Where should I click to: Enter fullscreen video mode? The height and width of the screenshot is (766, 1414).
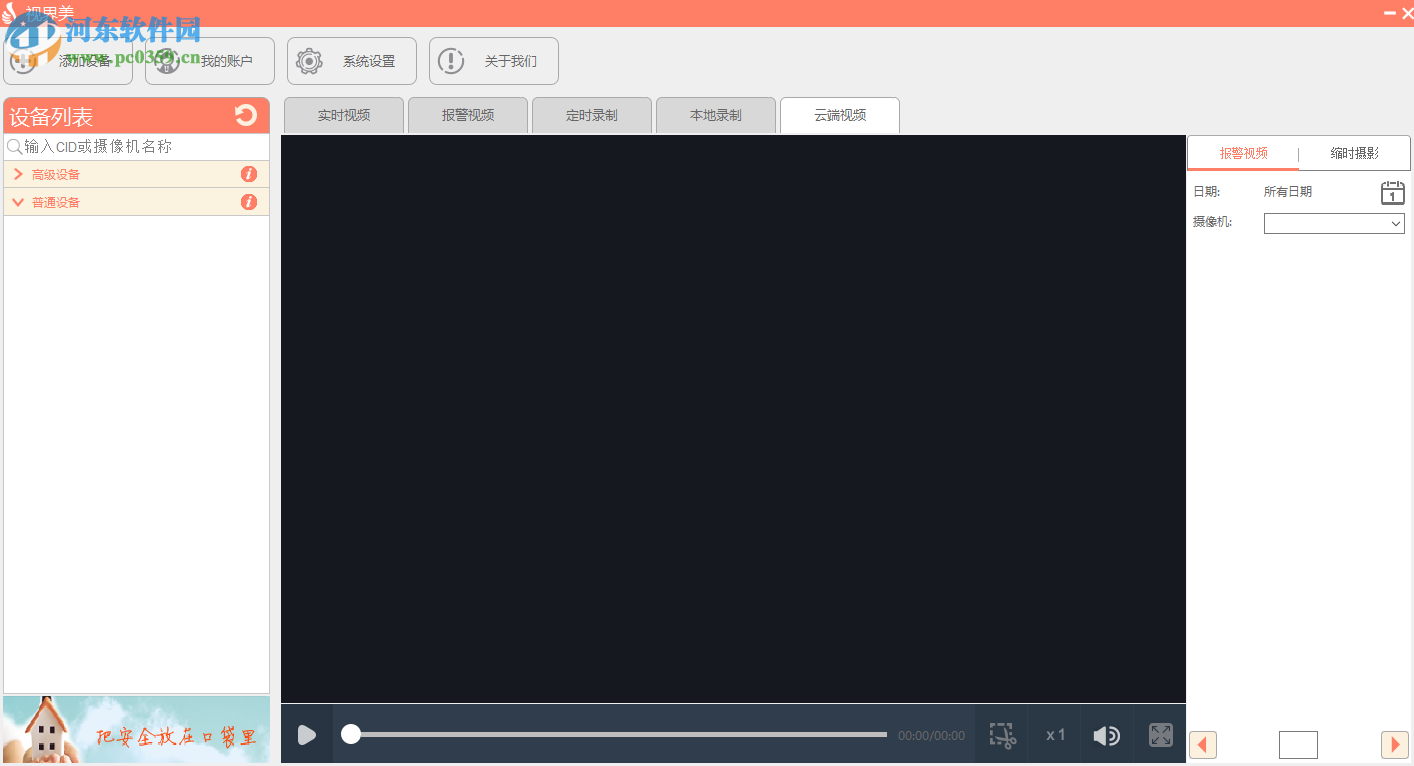point(1160,735)
